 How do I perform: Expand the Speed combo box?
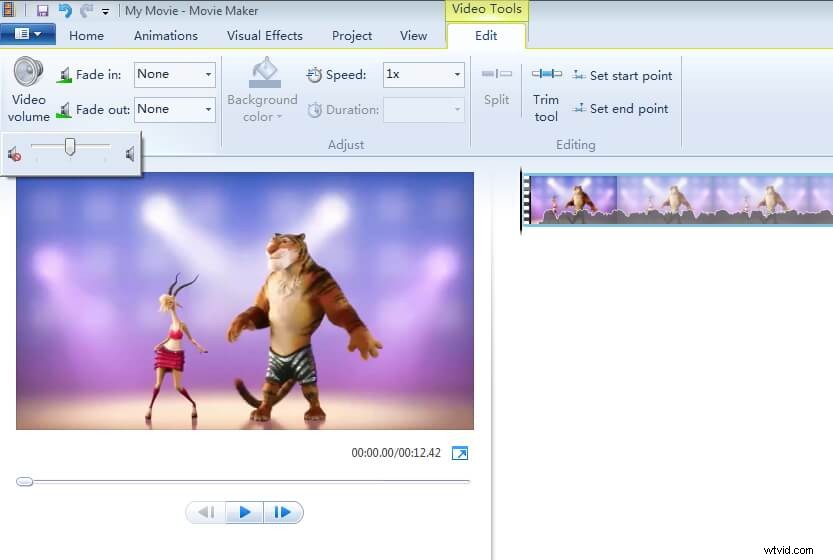pyautogui.click(x=457, y=75)
